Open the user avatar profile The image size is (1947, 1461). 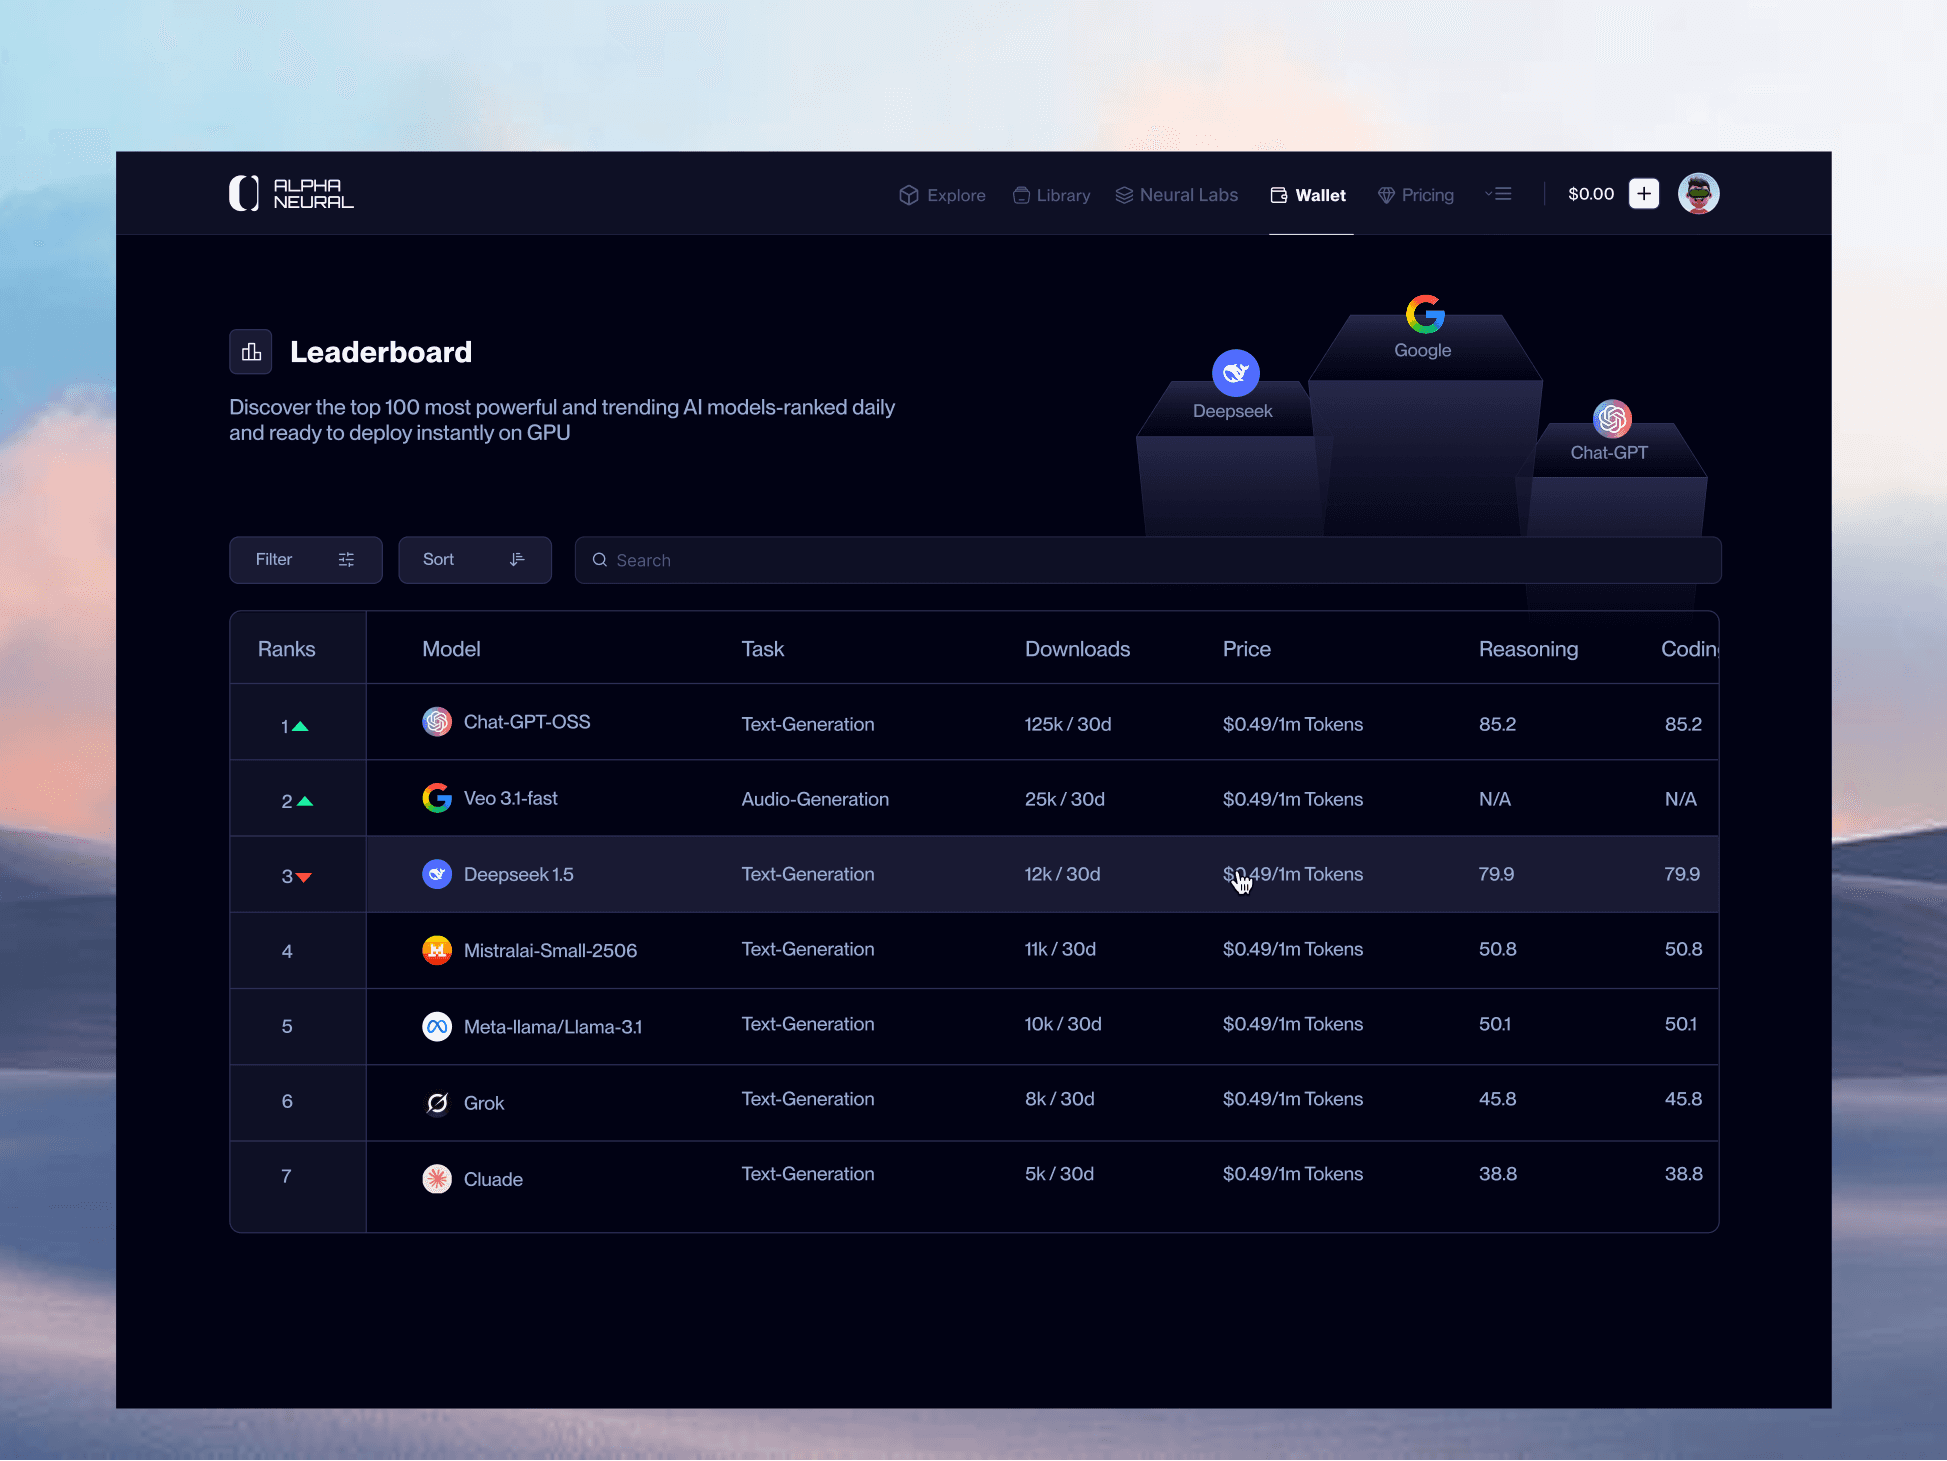1698,194
